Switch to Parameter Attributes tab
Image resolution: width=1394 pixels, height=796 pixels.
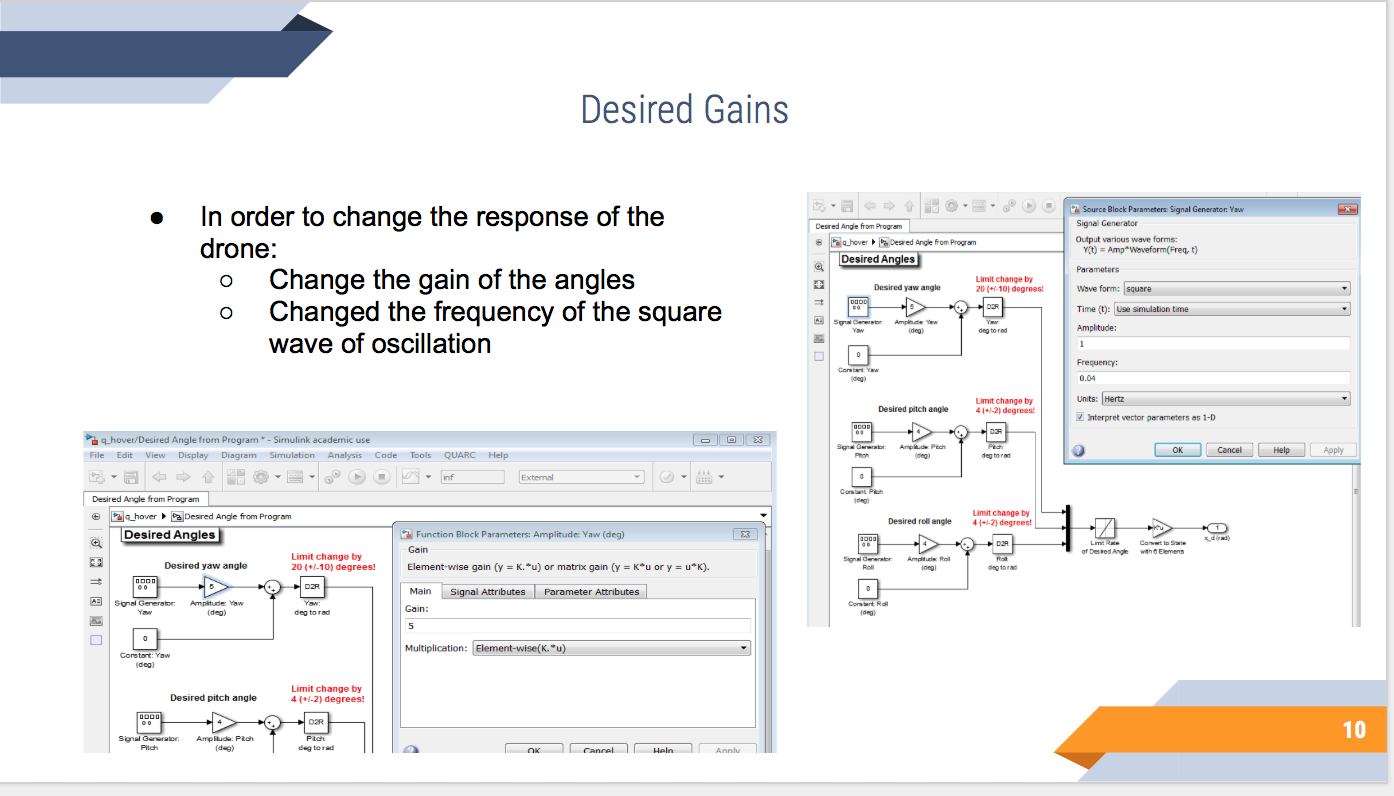click(592, 592)
